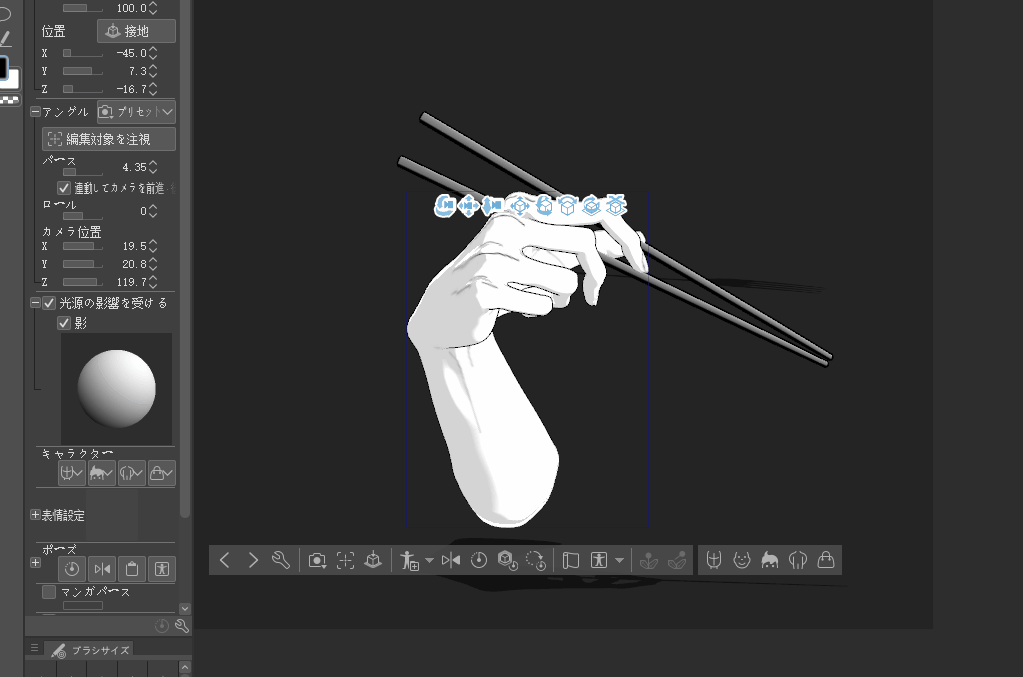The width and height of the screenshot is (1023, 677).
Task: Open the character model dropdown under キャラクター
Action: (70, 472)
